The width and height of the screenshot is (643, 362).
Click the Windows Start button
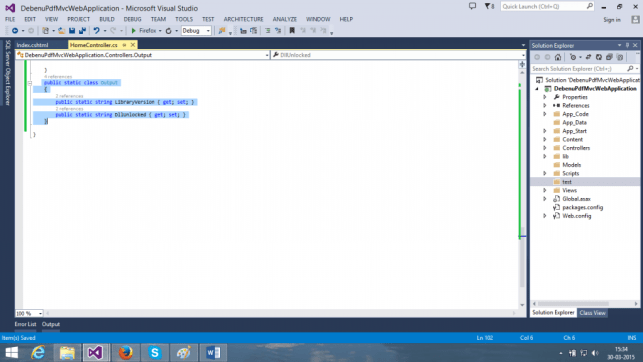click(x=11, y=353)
